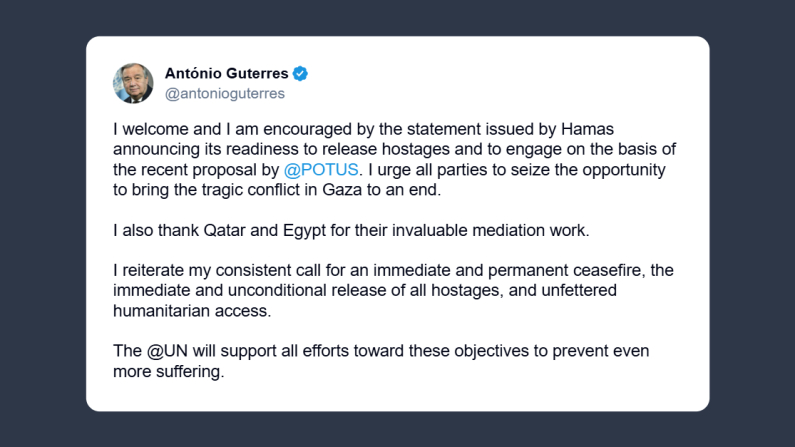
Task: Click the sentence thanking Qatar and Egypt
Action: (x=351, y=230)
